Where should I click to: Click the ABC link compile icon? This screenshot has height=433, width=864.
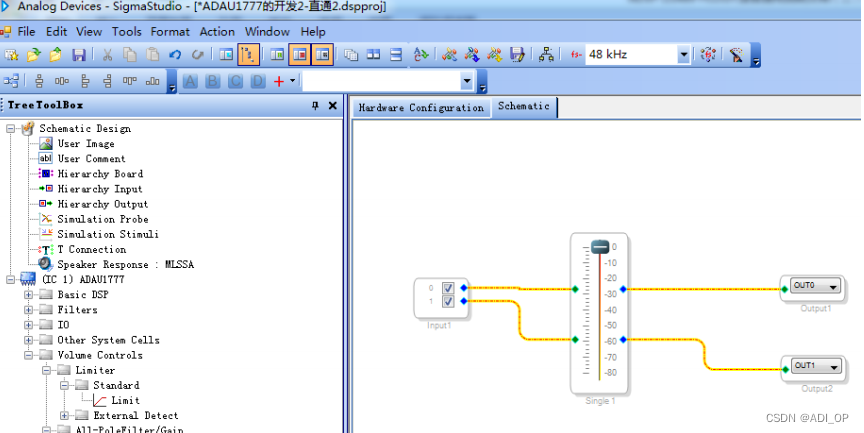coord(421,55)
